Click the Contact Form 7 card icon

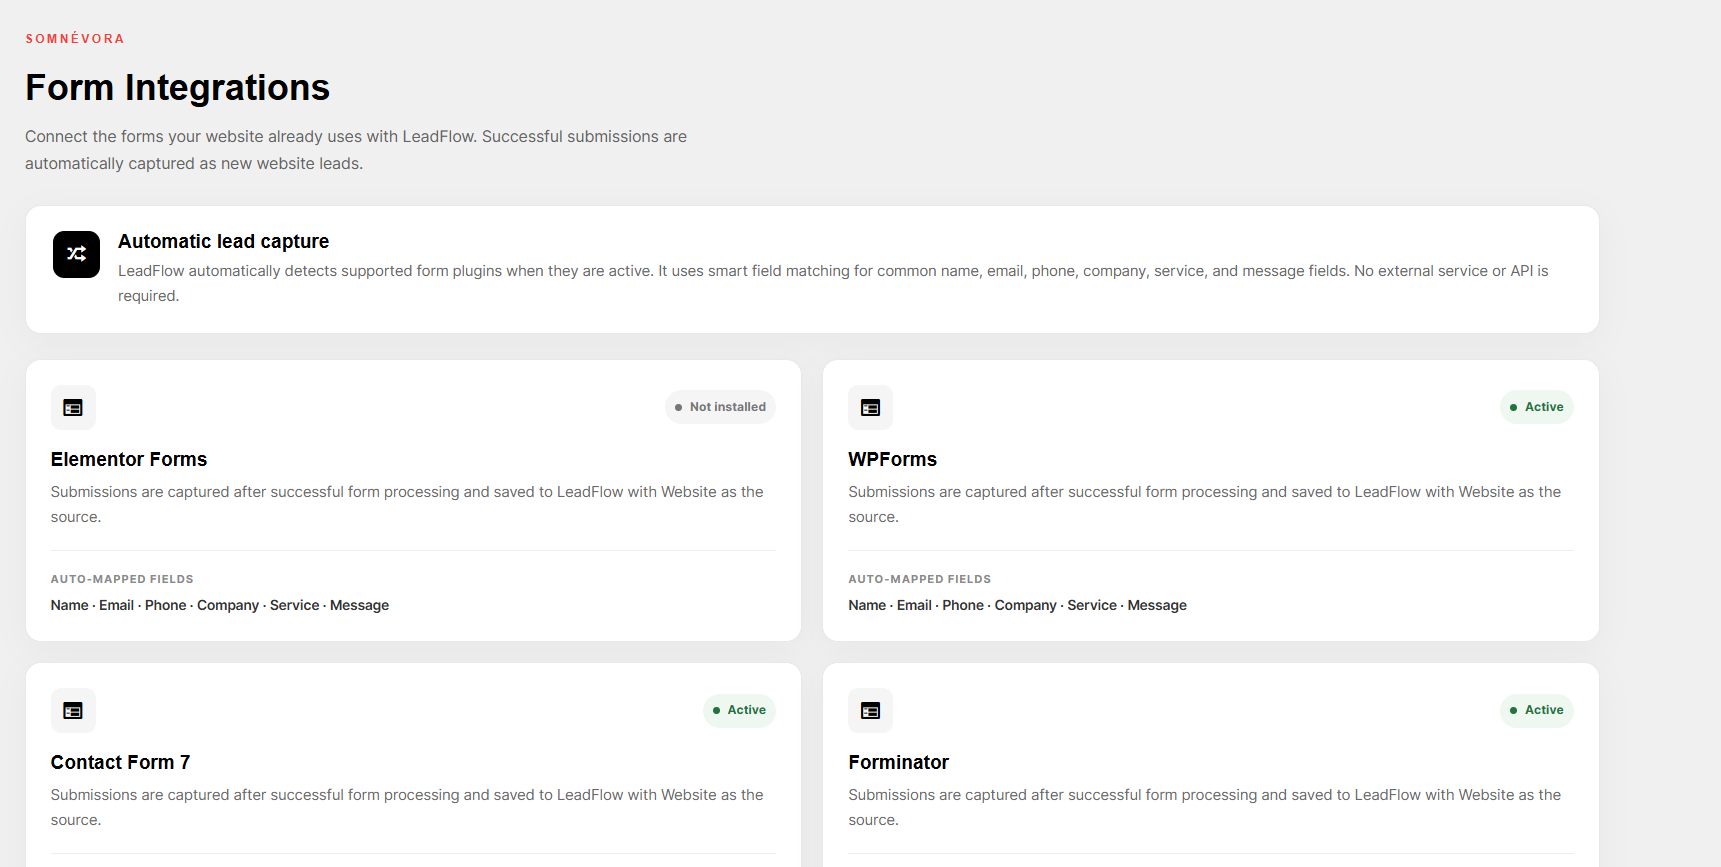[73, 710]
